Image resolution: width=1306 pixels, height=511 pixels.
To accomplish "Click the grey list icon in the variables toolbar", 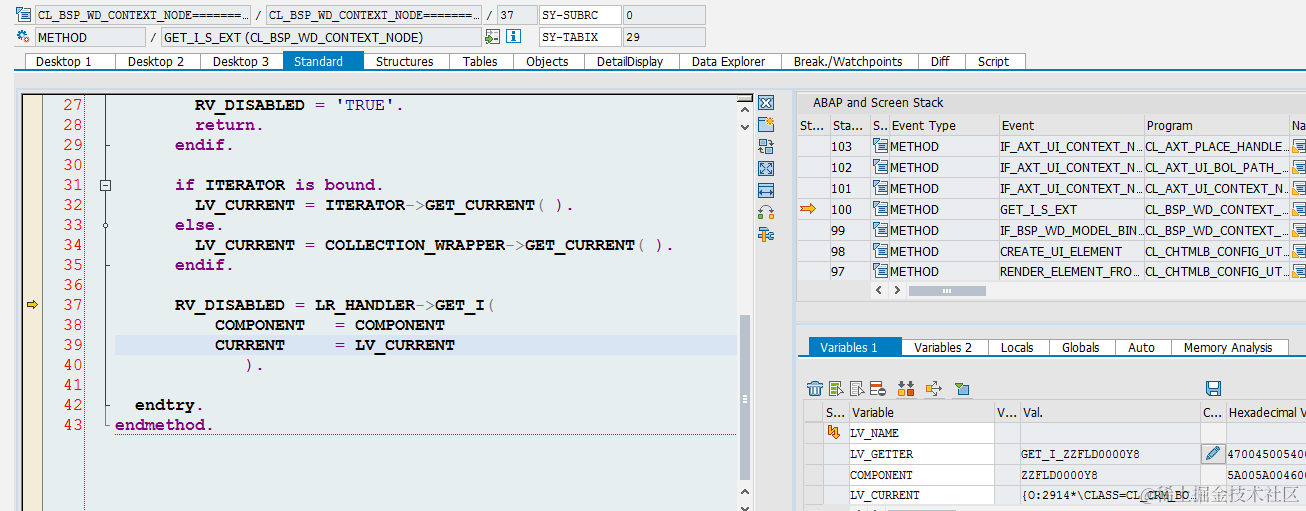I will pos(857,388).
